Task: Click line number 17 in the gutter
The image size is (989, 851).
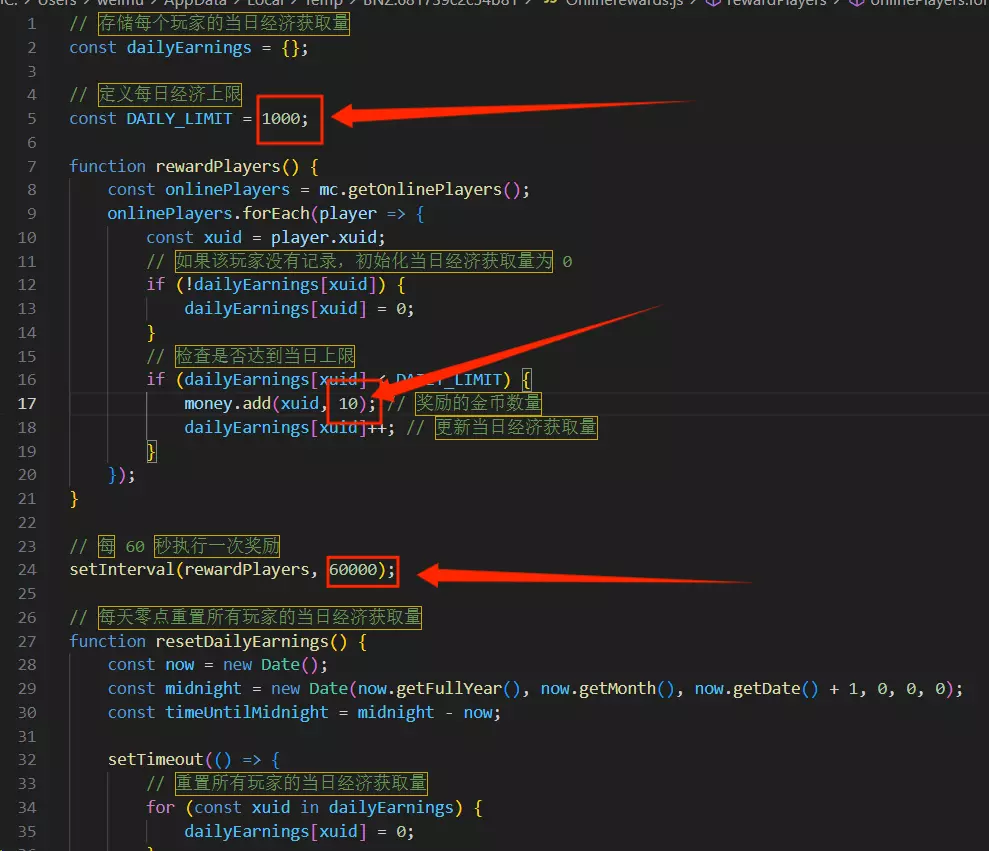Action: tap(27, 404)
